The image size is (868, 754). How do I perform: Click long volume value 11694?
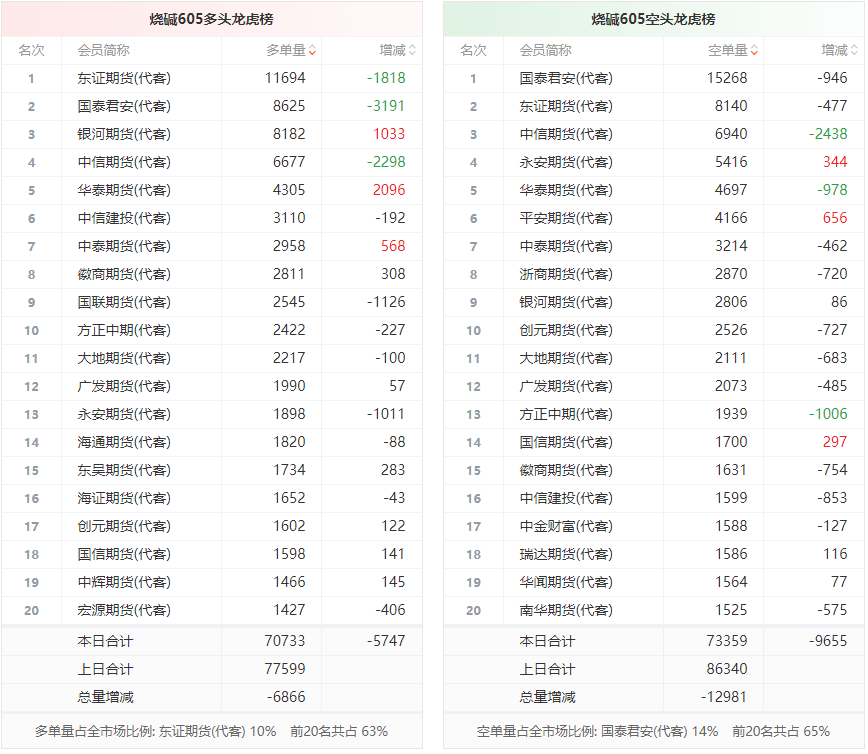tap(285, 78)
